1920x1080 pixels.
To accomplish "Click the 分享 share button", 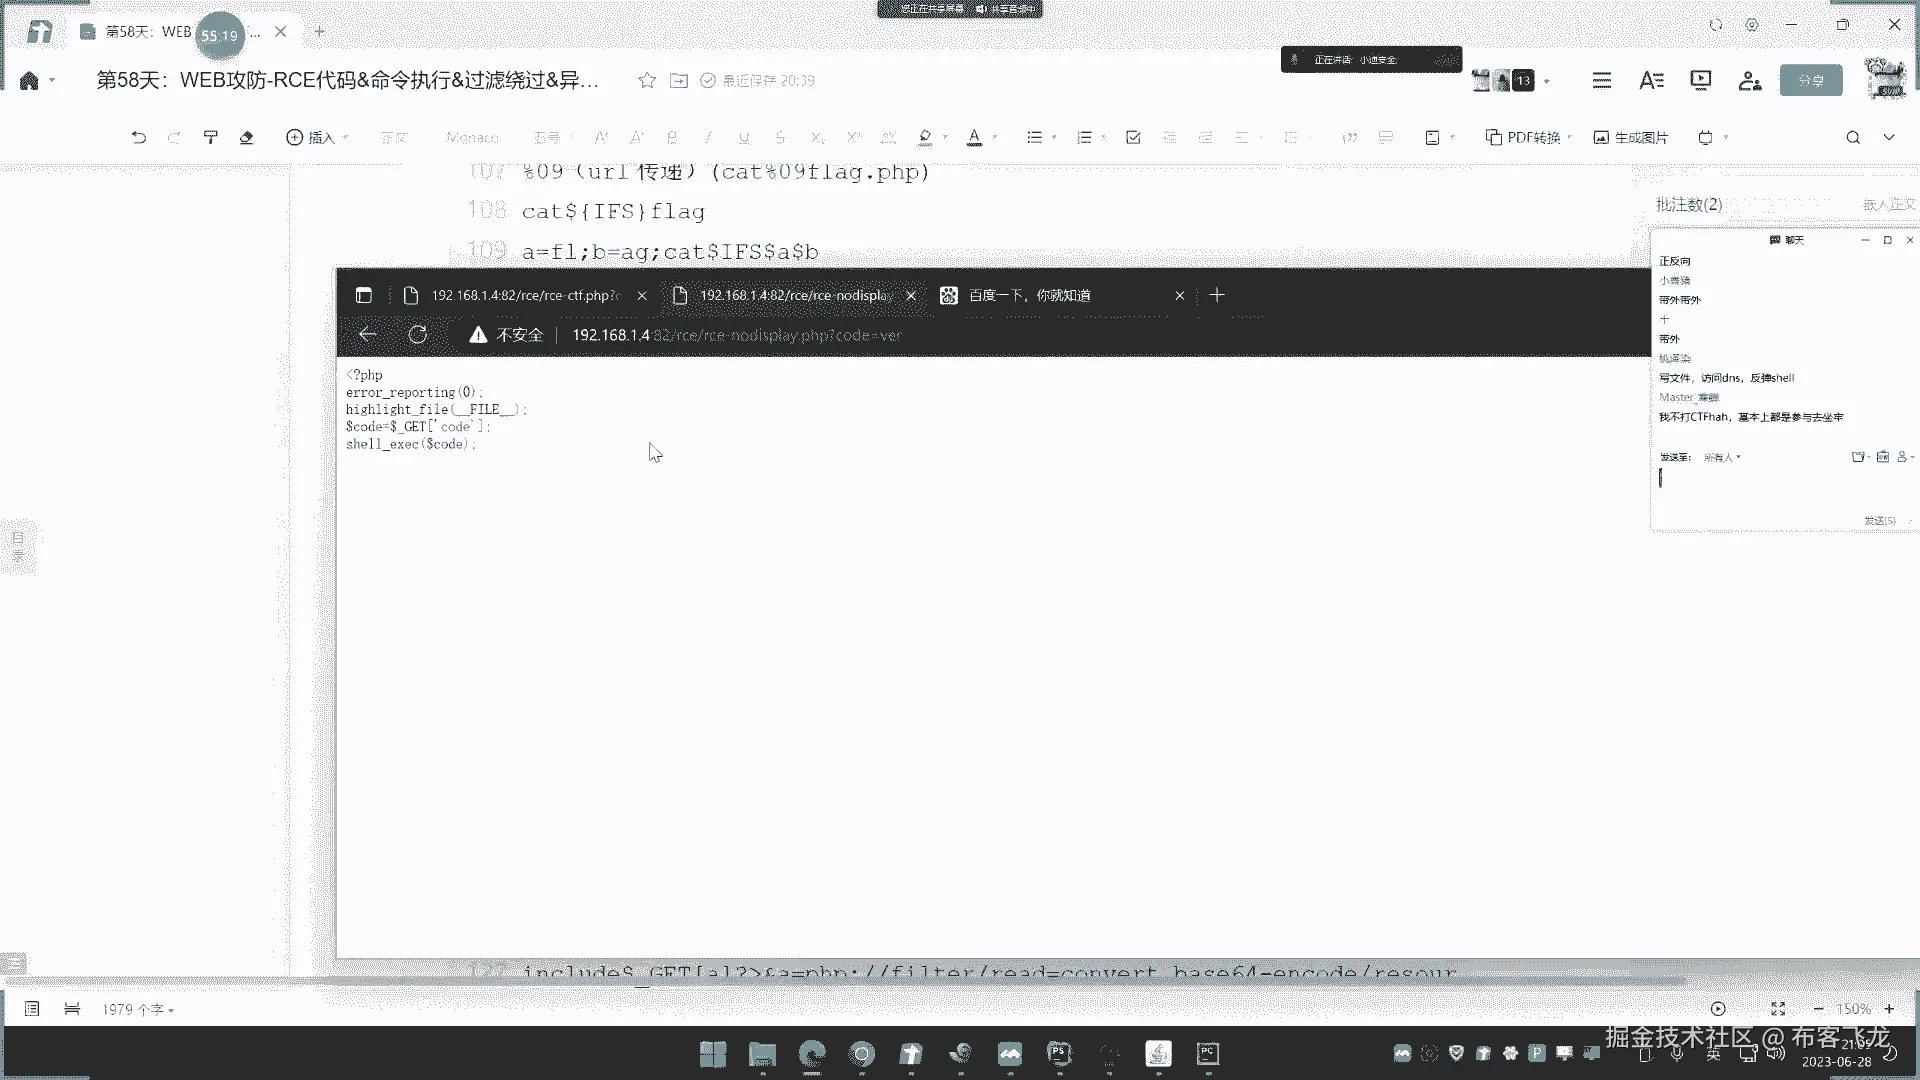I will (1810, 80).
